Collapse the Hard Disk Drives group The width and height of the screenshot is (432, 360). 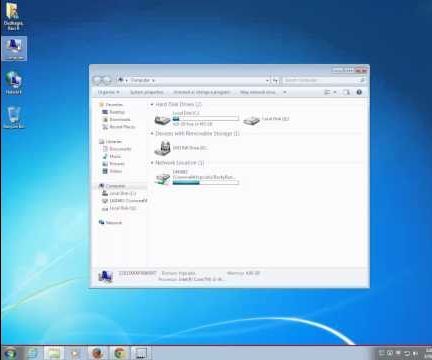pyautogui.click(x=152, y=104)
